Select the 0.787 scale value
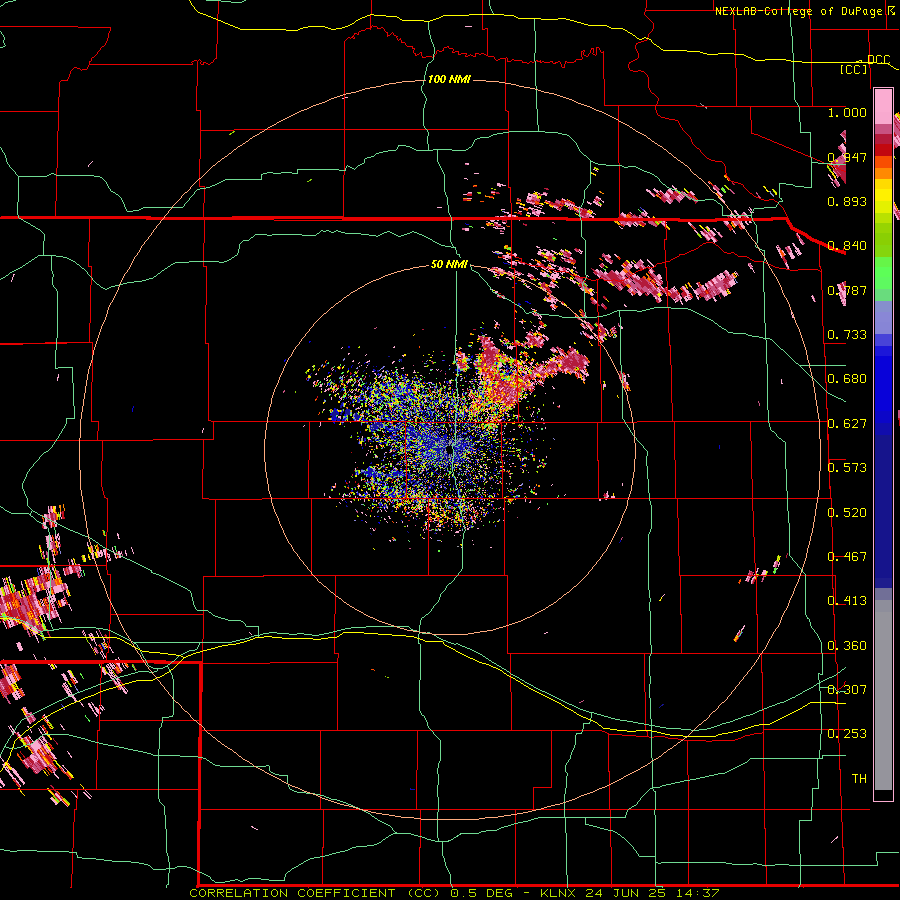Viewport: 900px width, 900px height. point(847,290)
